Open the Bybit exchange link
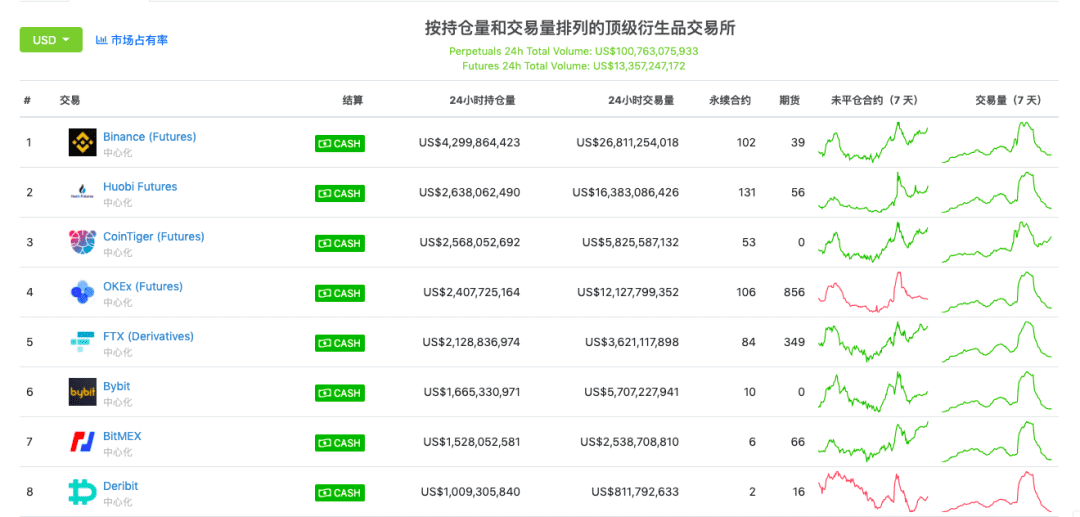The image size is (1080, 517). [116, 386]
